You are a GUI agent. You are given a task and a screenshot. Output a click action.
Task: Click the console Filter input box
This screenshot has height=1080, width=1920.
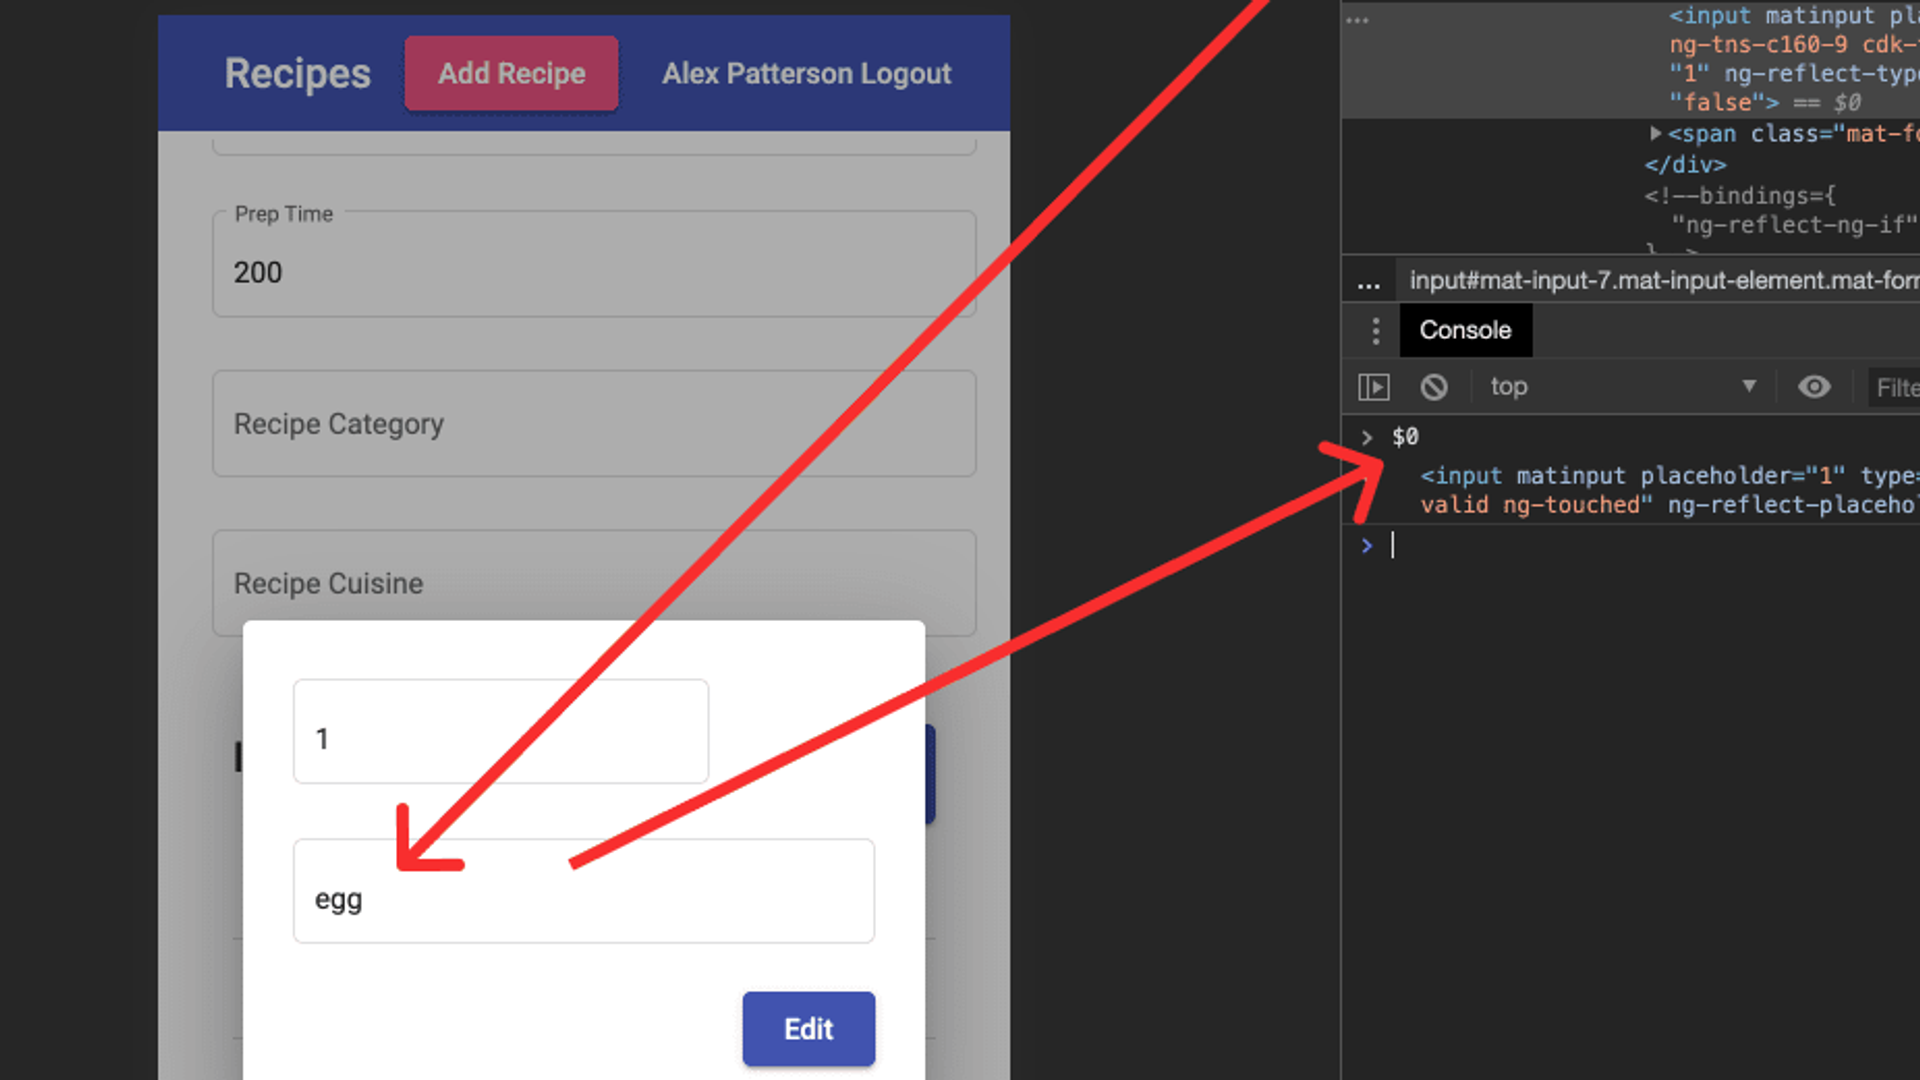[x=1895, y=388]
